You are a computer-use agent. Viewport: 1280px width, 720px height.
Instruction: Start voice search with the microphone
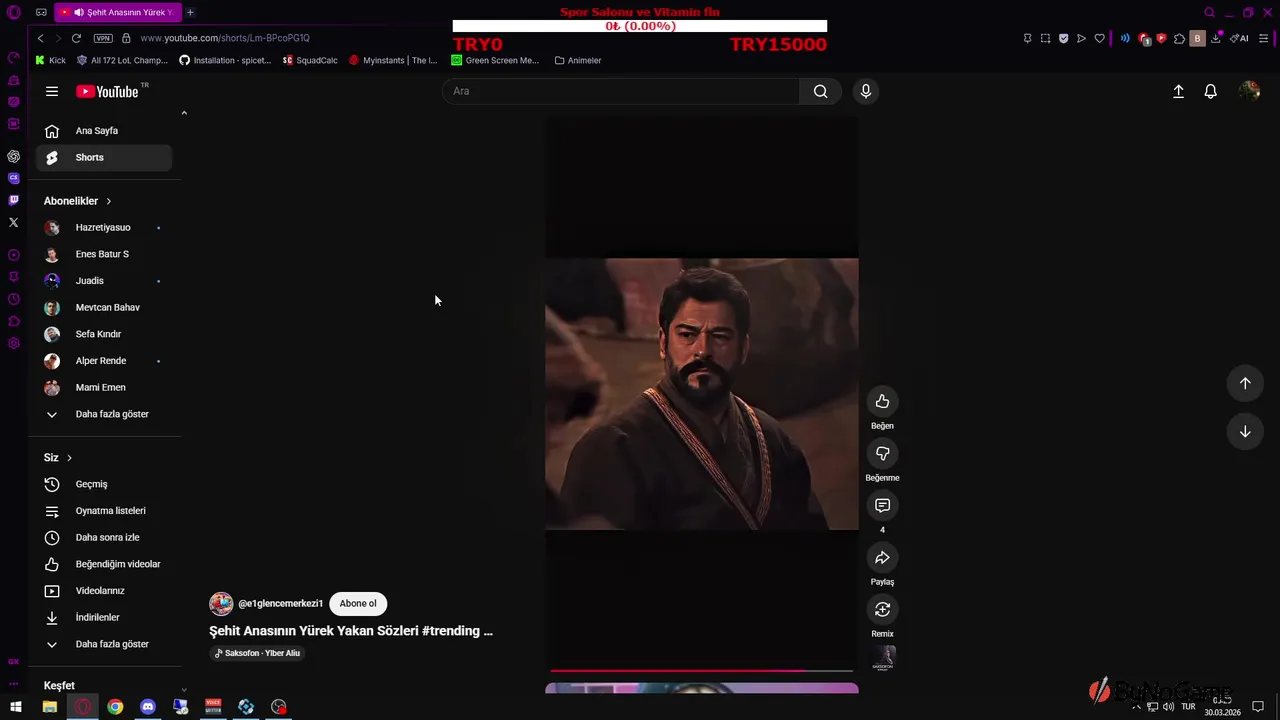(x=866, y=91)
